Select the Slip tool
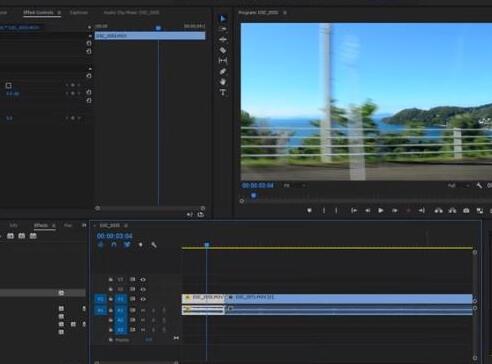The image size is (492, 364). pos(223,61)
